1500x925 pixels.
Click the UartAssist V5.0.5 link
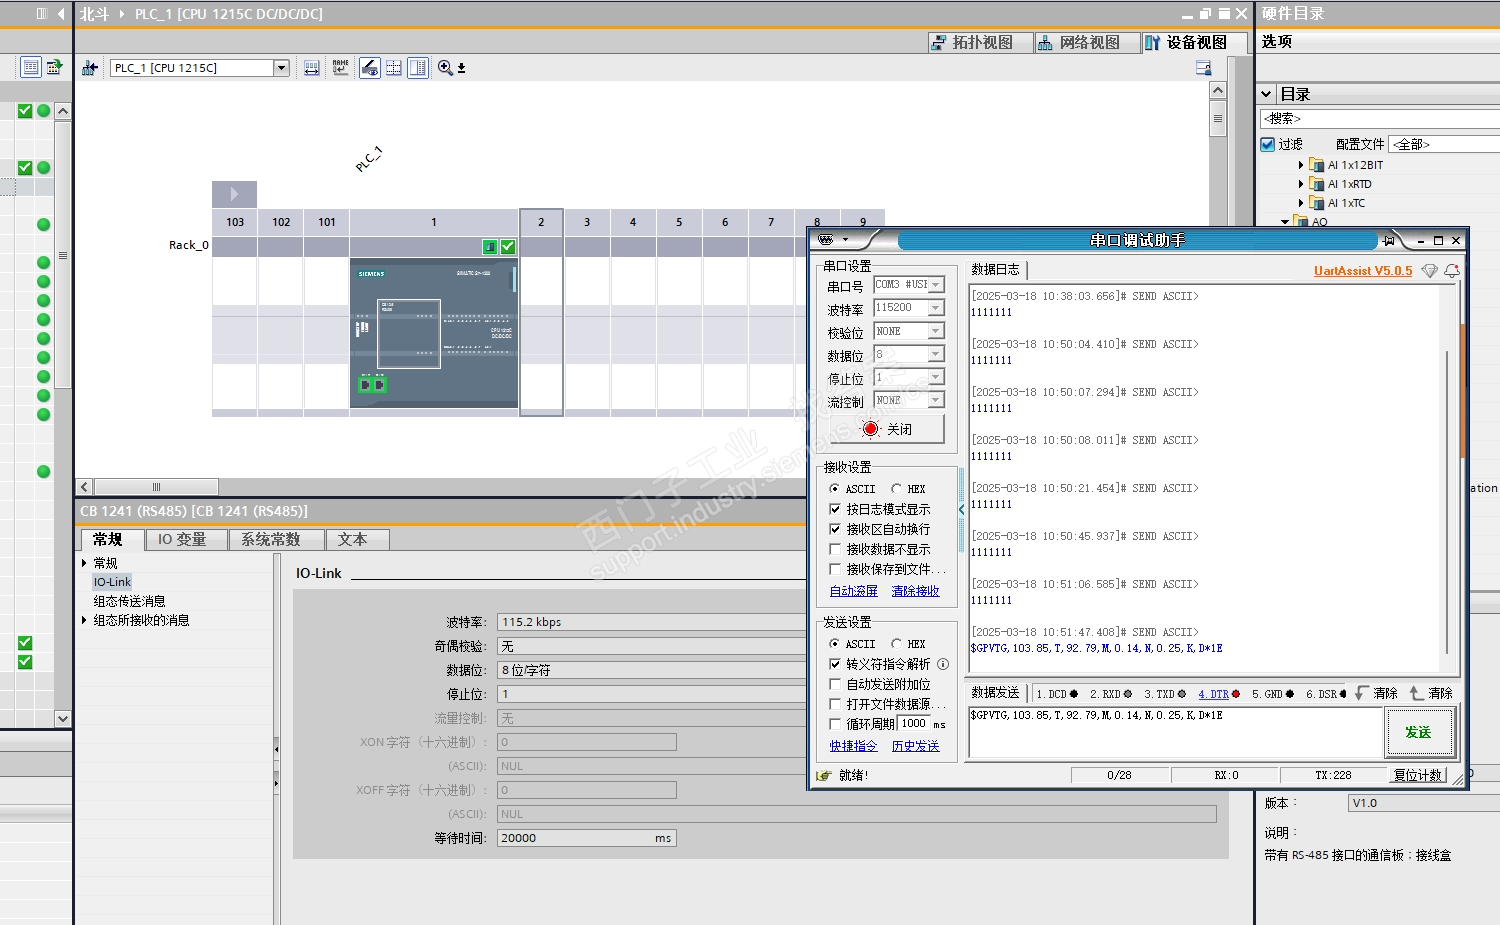click(x=1363, y=271)
